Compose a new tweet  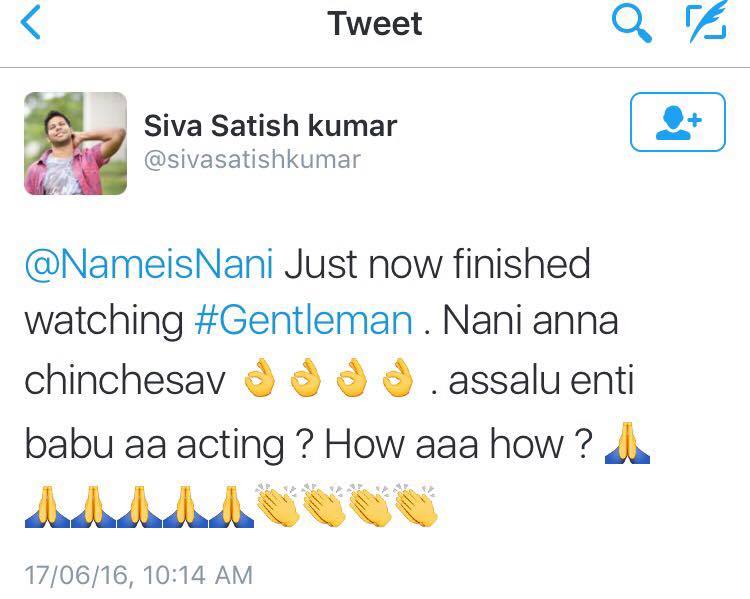coord(705,24)
